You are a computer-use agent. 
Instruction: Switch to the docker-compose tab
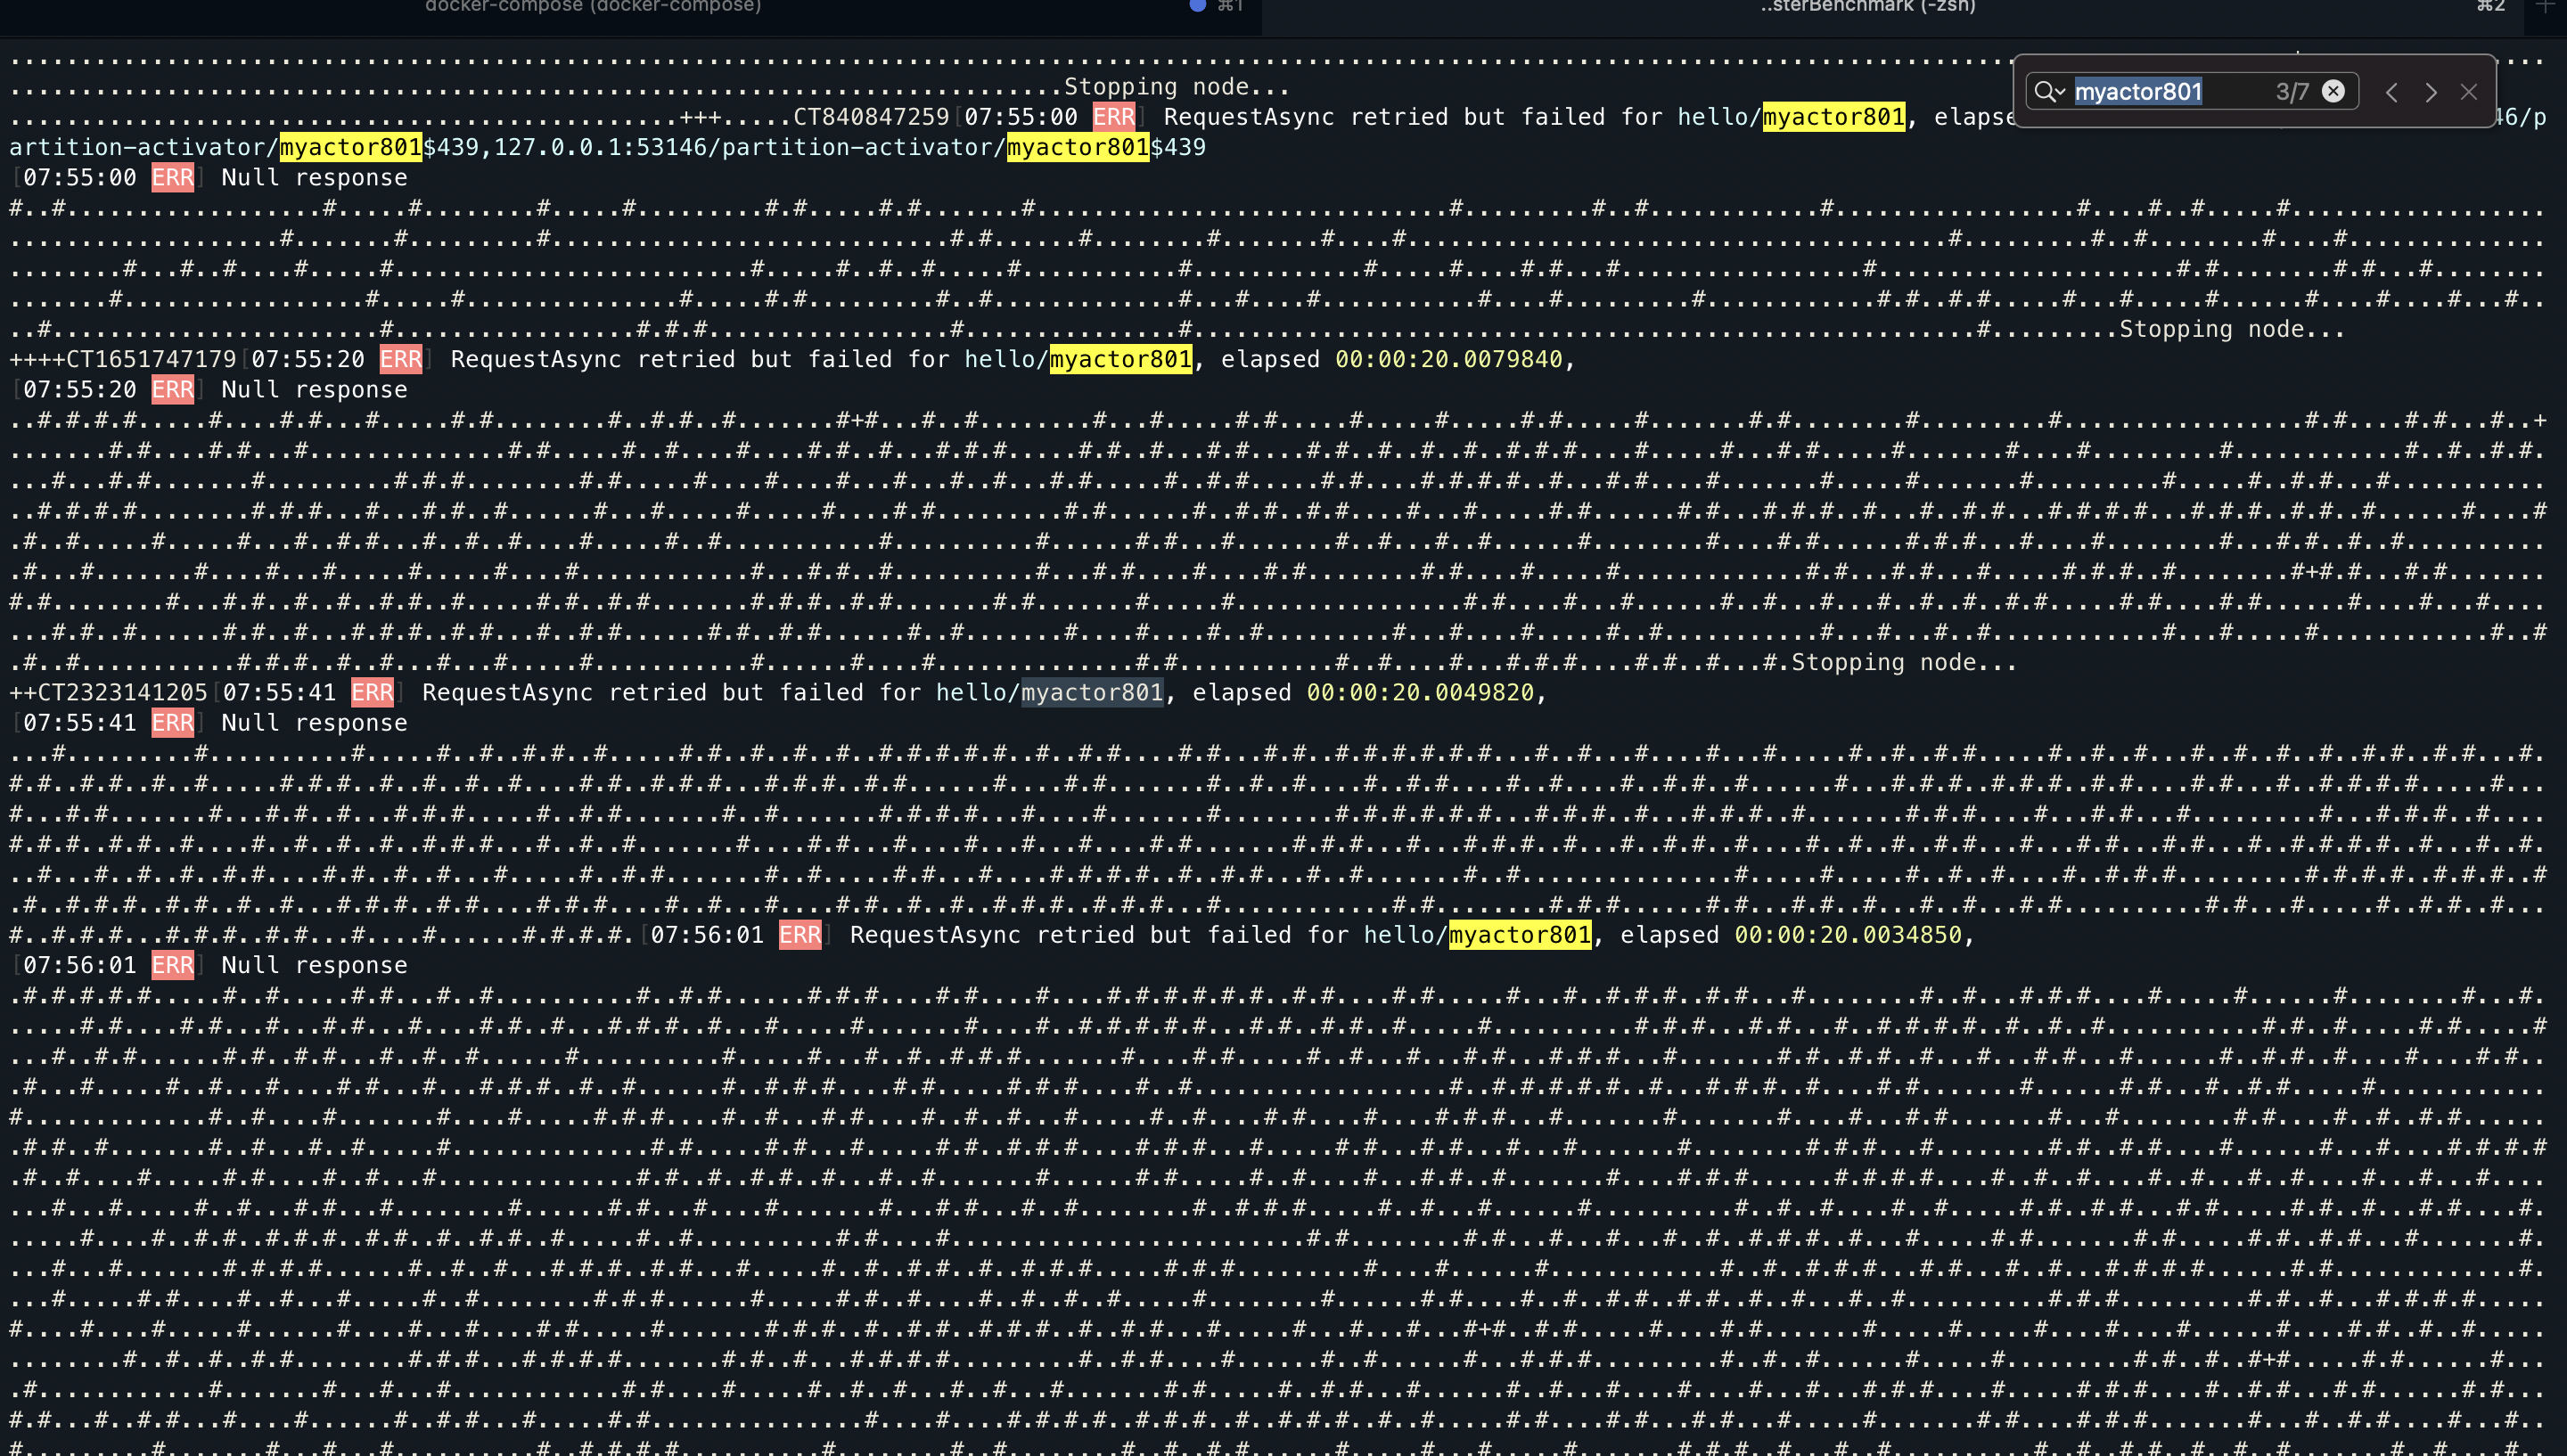click(x=593, y=7)
